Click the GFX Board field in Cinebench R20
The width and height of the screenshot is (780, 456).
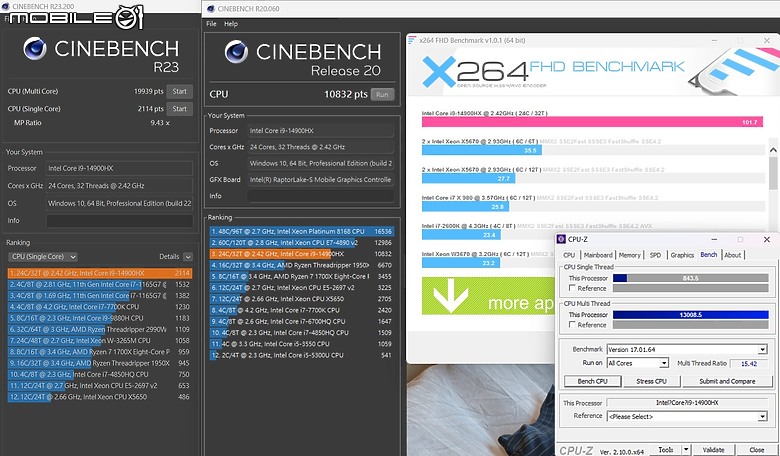321,180
